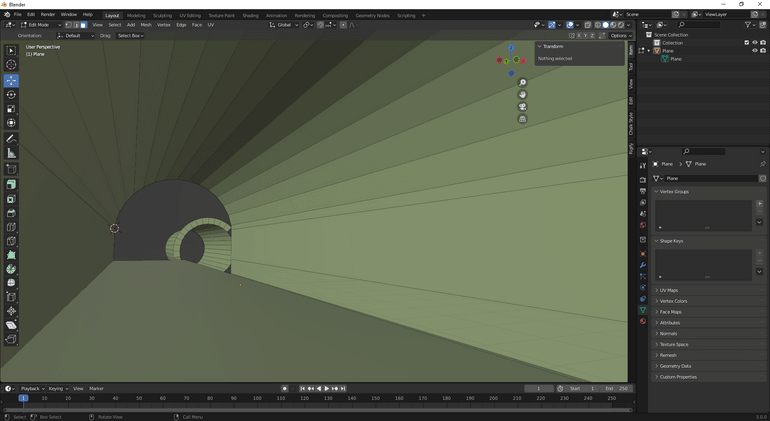The image size is (770, 421).
Task: Click the camera view gizmo icon
Action: 522,107
